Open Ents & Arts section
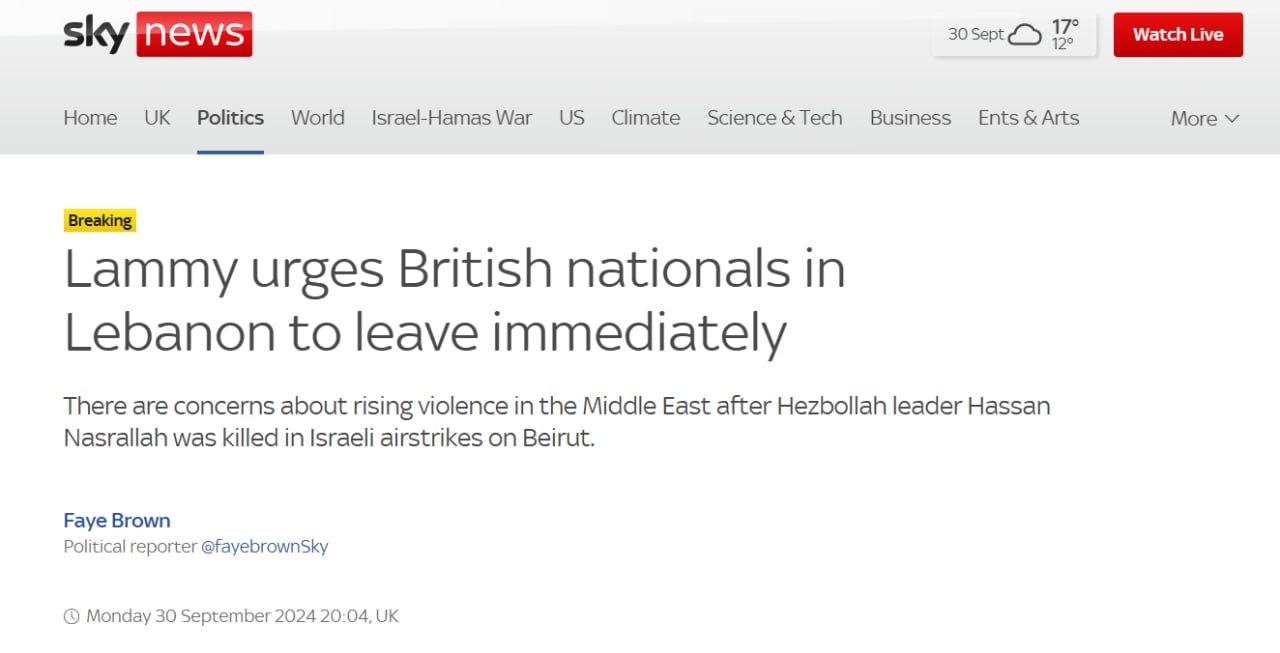 click(x=1028, y=118)
